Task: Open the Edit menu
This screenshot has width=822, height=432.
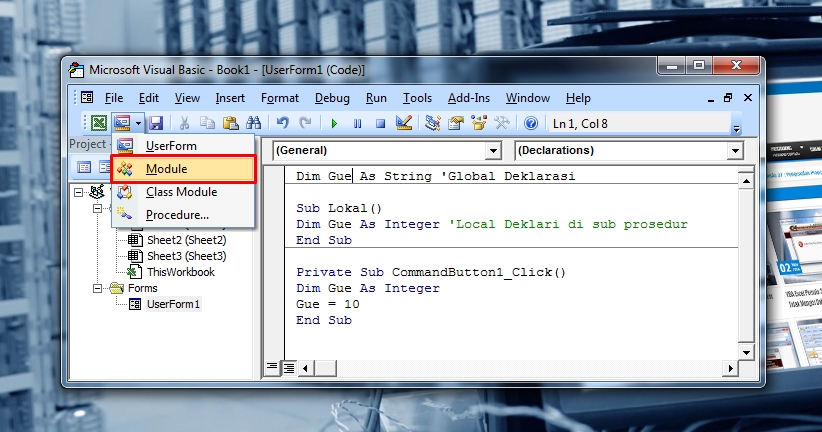Action: (x=148, y=98)
